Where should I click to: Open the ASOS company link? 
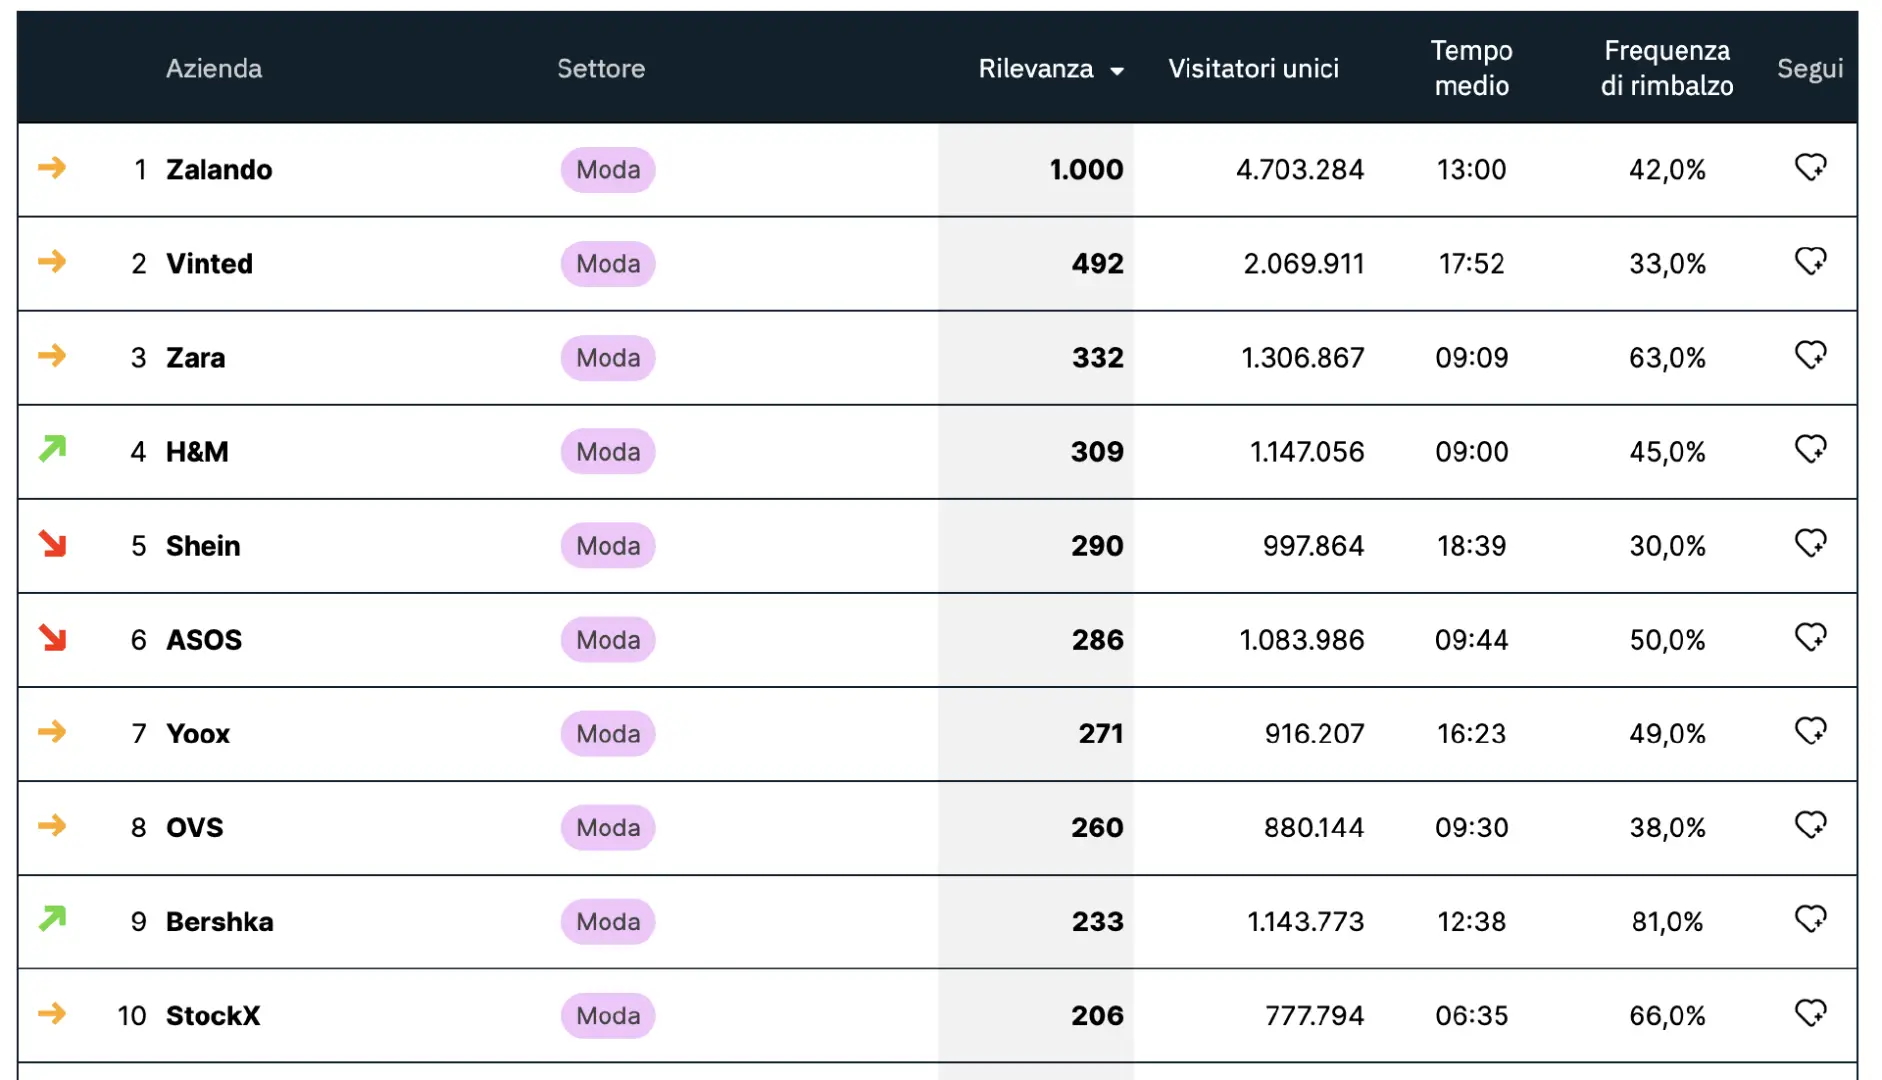pos(204,639)
